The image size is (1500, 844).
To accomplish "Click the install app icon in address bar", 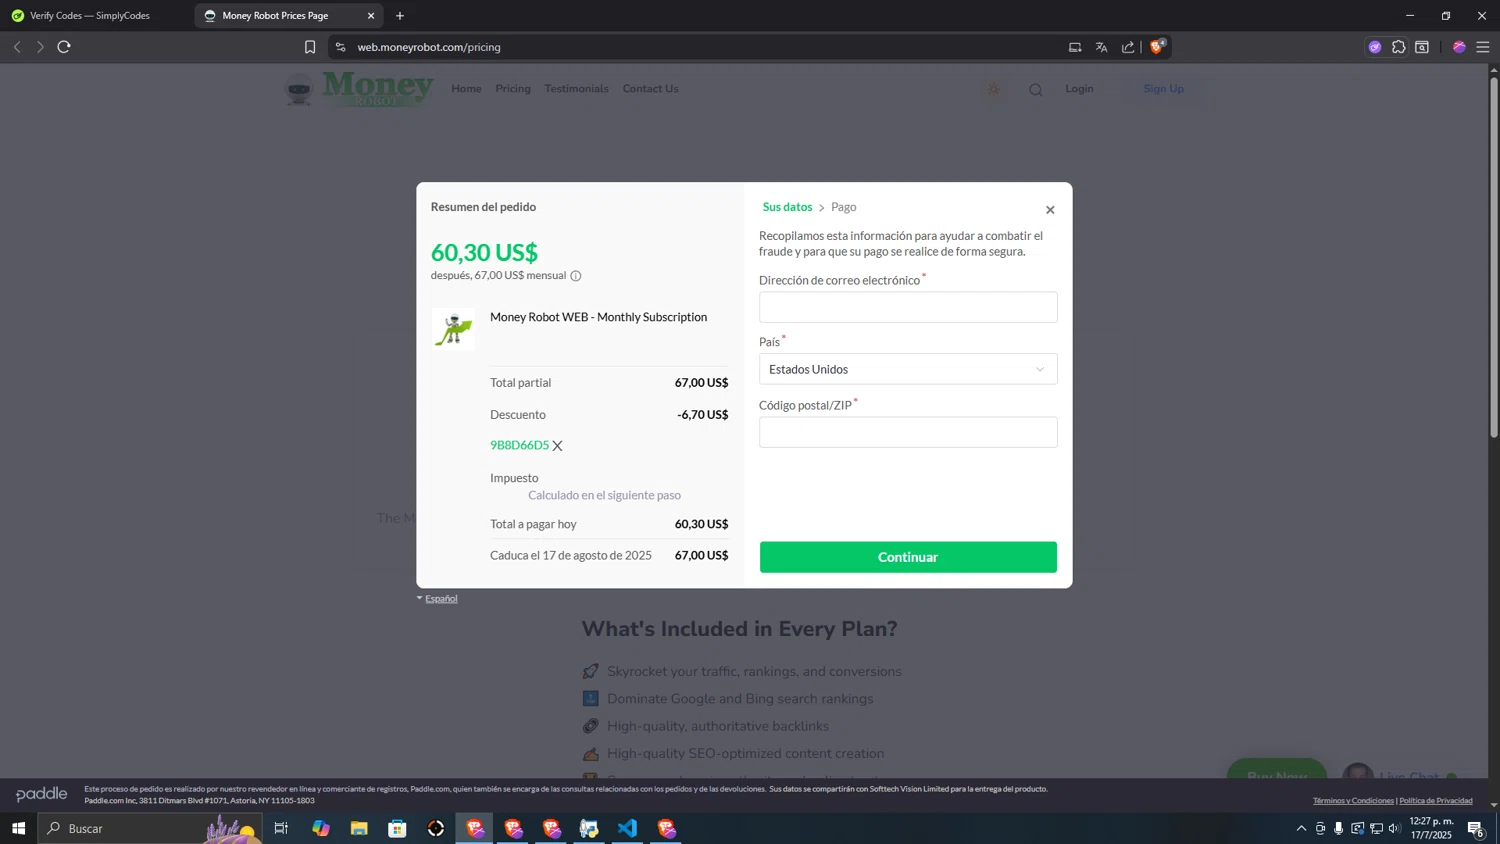I will click(x=1075, y=47).
